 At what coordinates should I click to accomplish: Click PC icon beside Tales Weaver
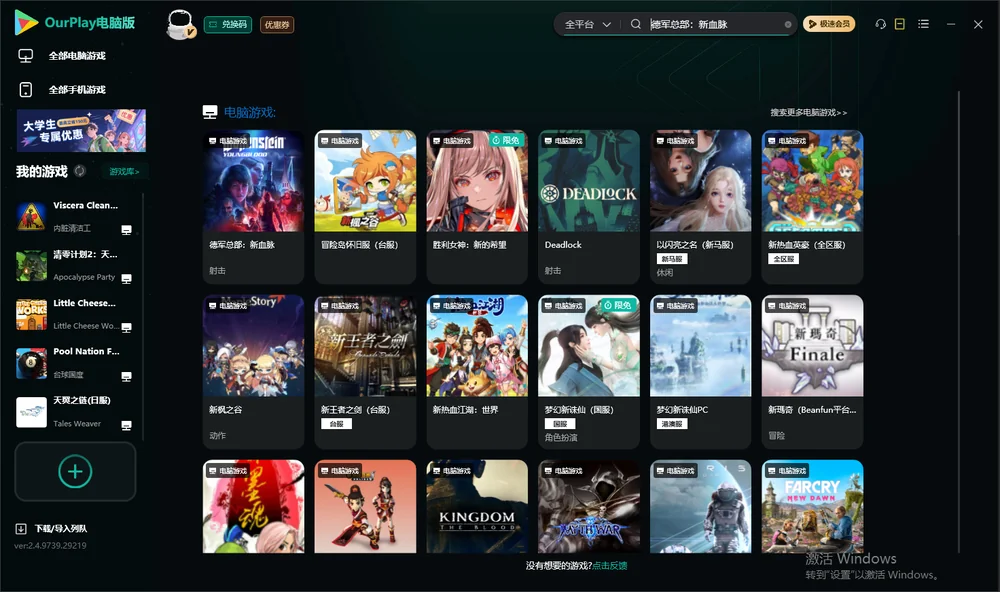(126, 426)
